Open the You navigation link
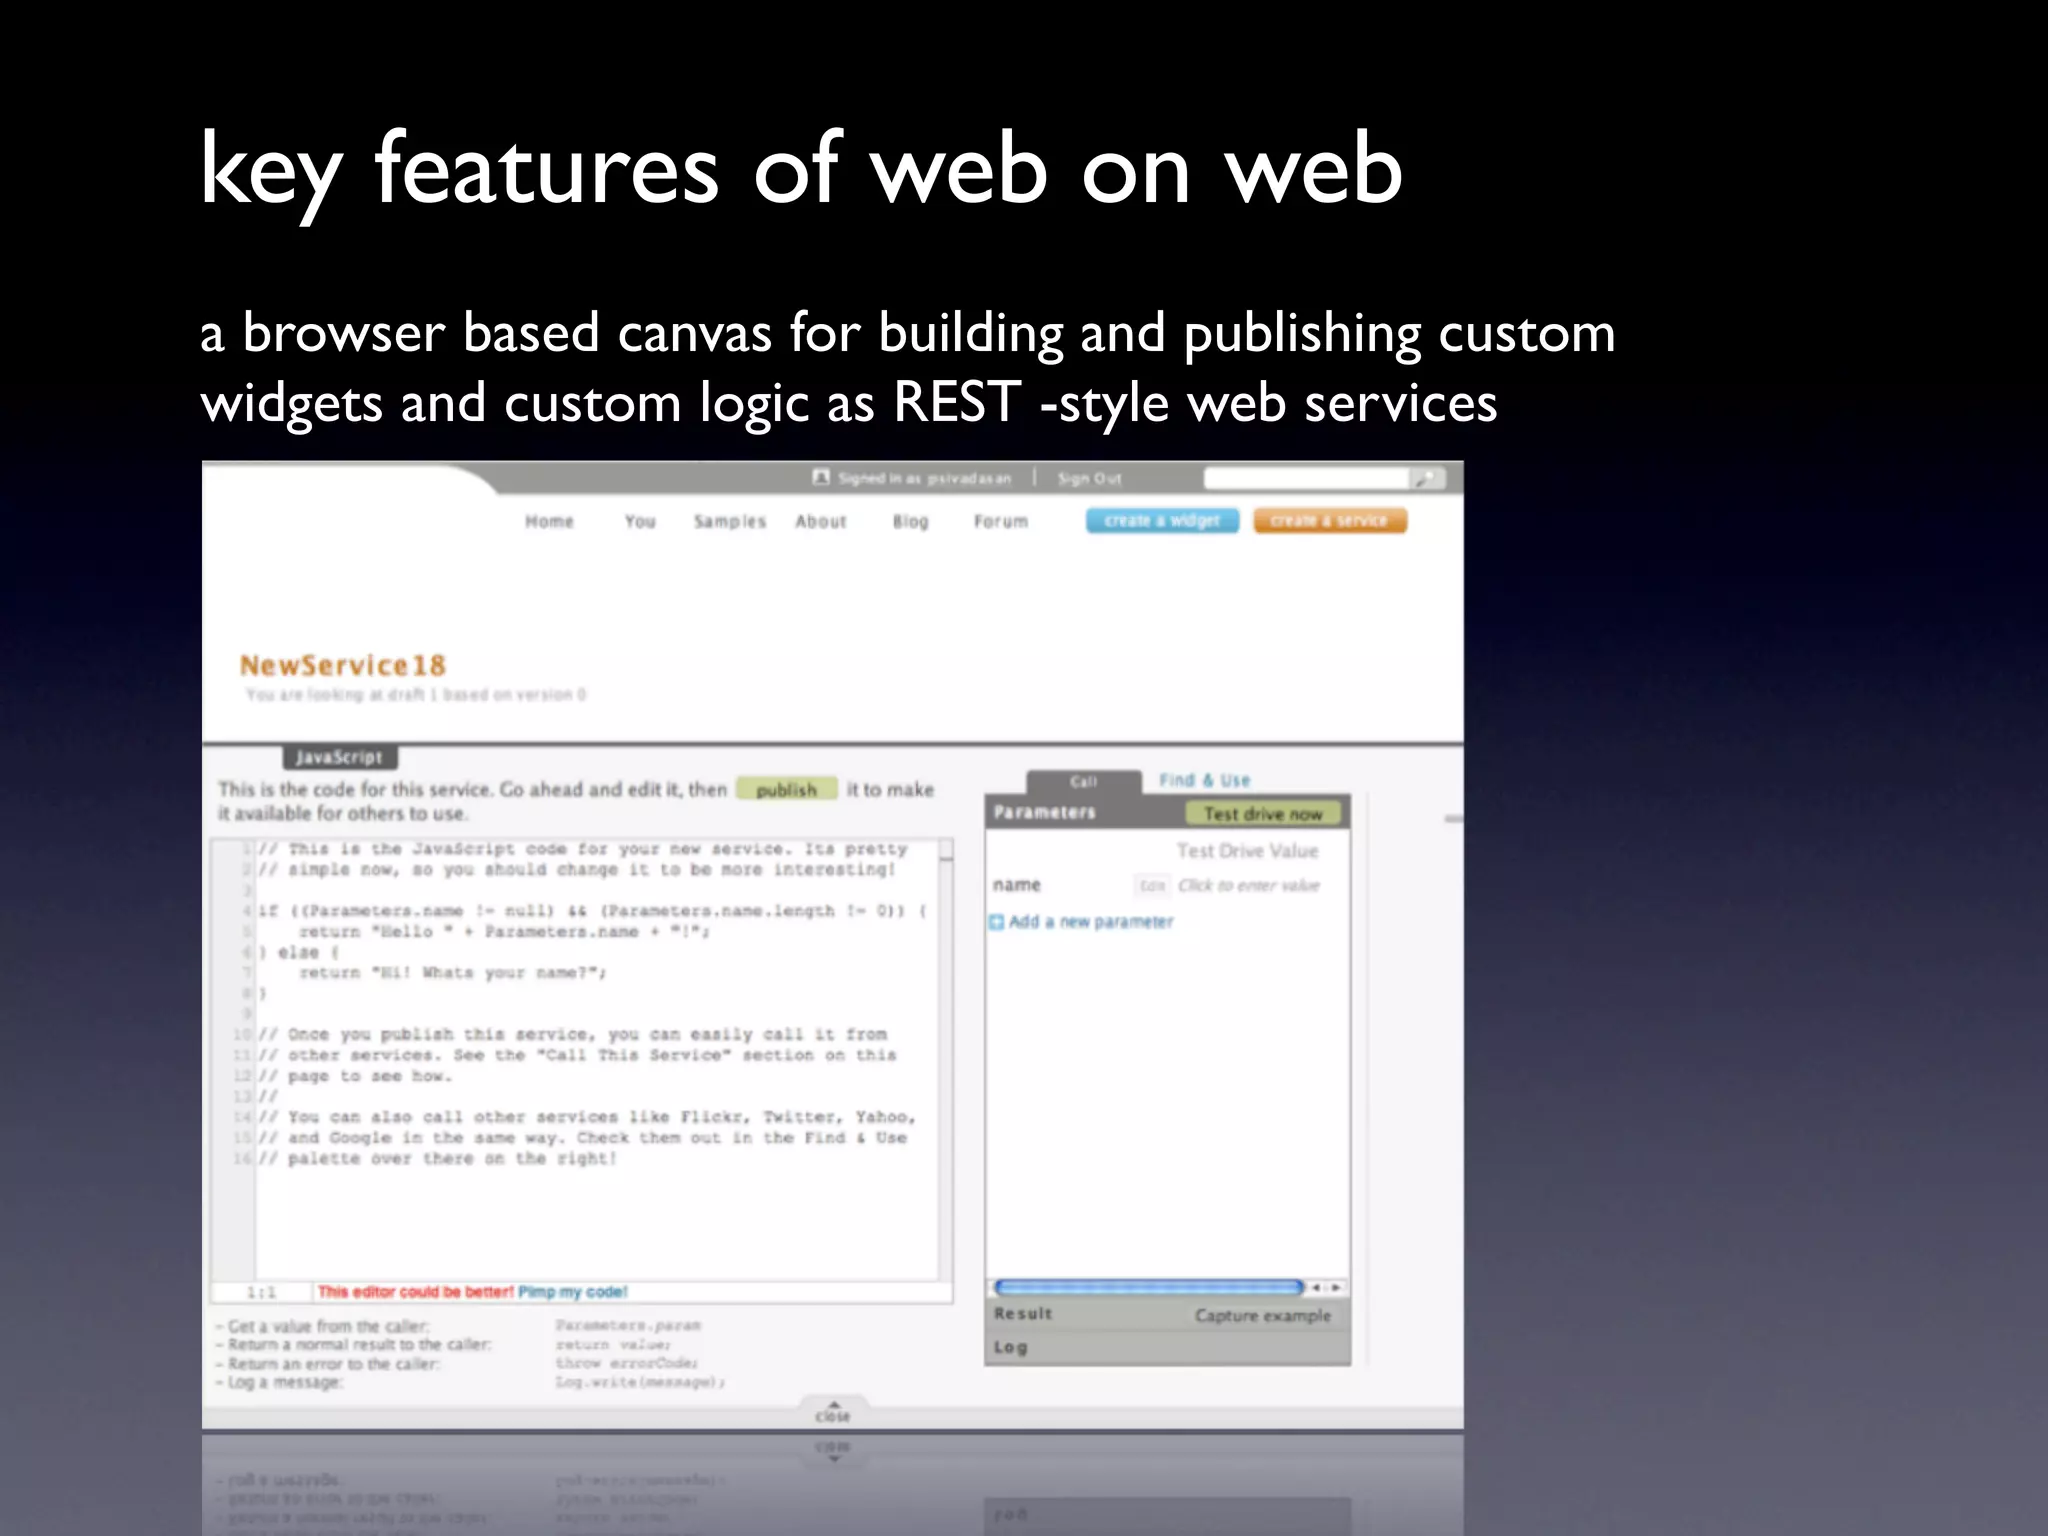Screen dimensions: 2048x1536 pyautogui.click(x=640, y=522)
